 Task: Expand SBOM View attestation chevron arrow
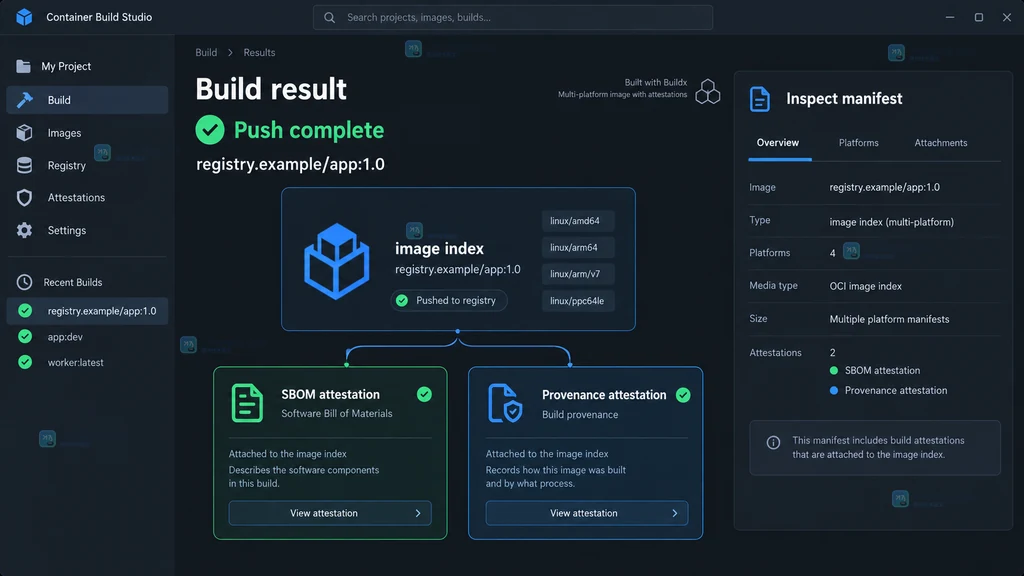click(x=418, y=513)
